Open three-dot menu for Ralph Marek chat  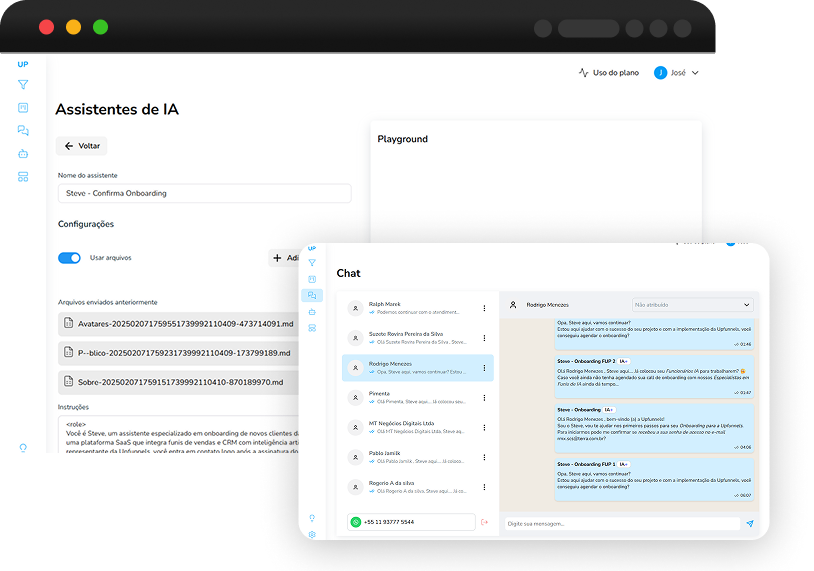[x=485, y=308]
